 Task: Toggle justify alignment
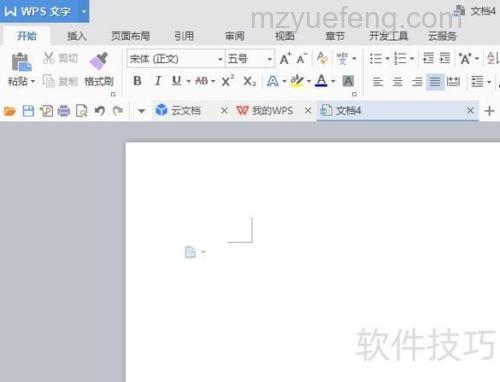[435, 81]
